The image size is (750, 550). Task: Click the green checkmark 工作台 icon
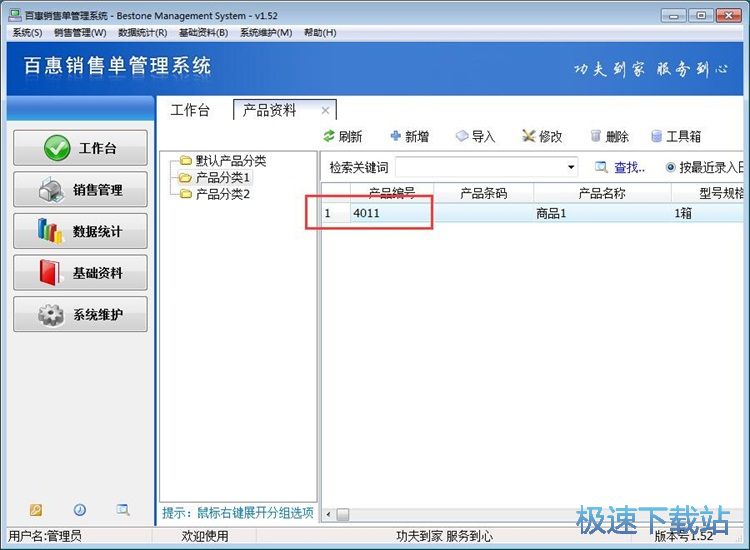point(57,148)
